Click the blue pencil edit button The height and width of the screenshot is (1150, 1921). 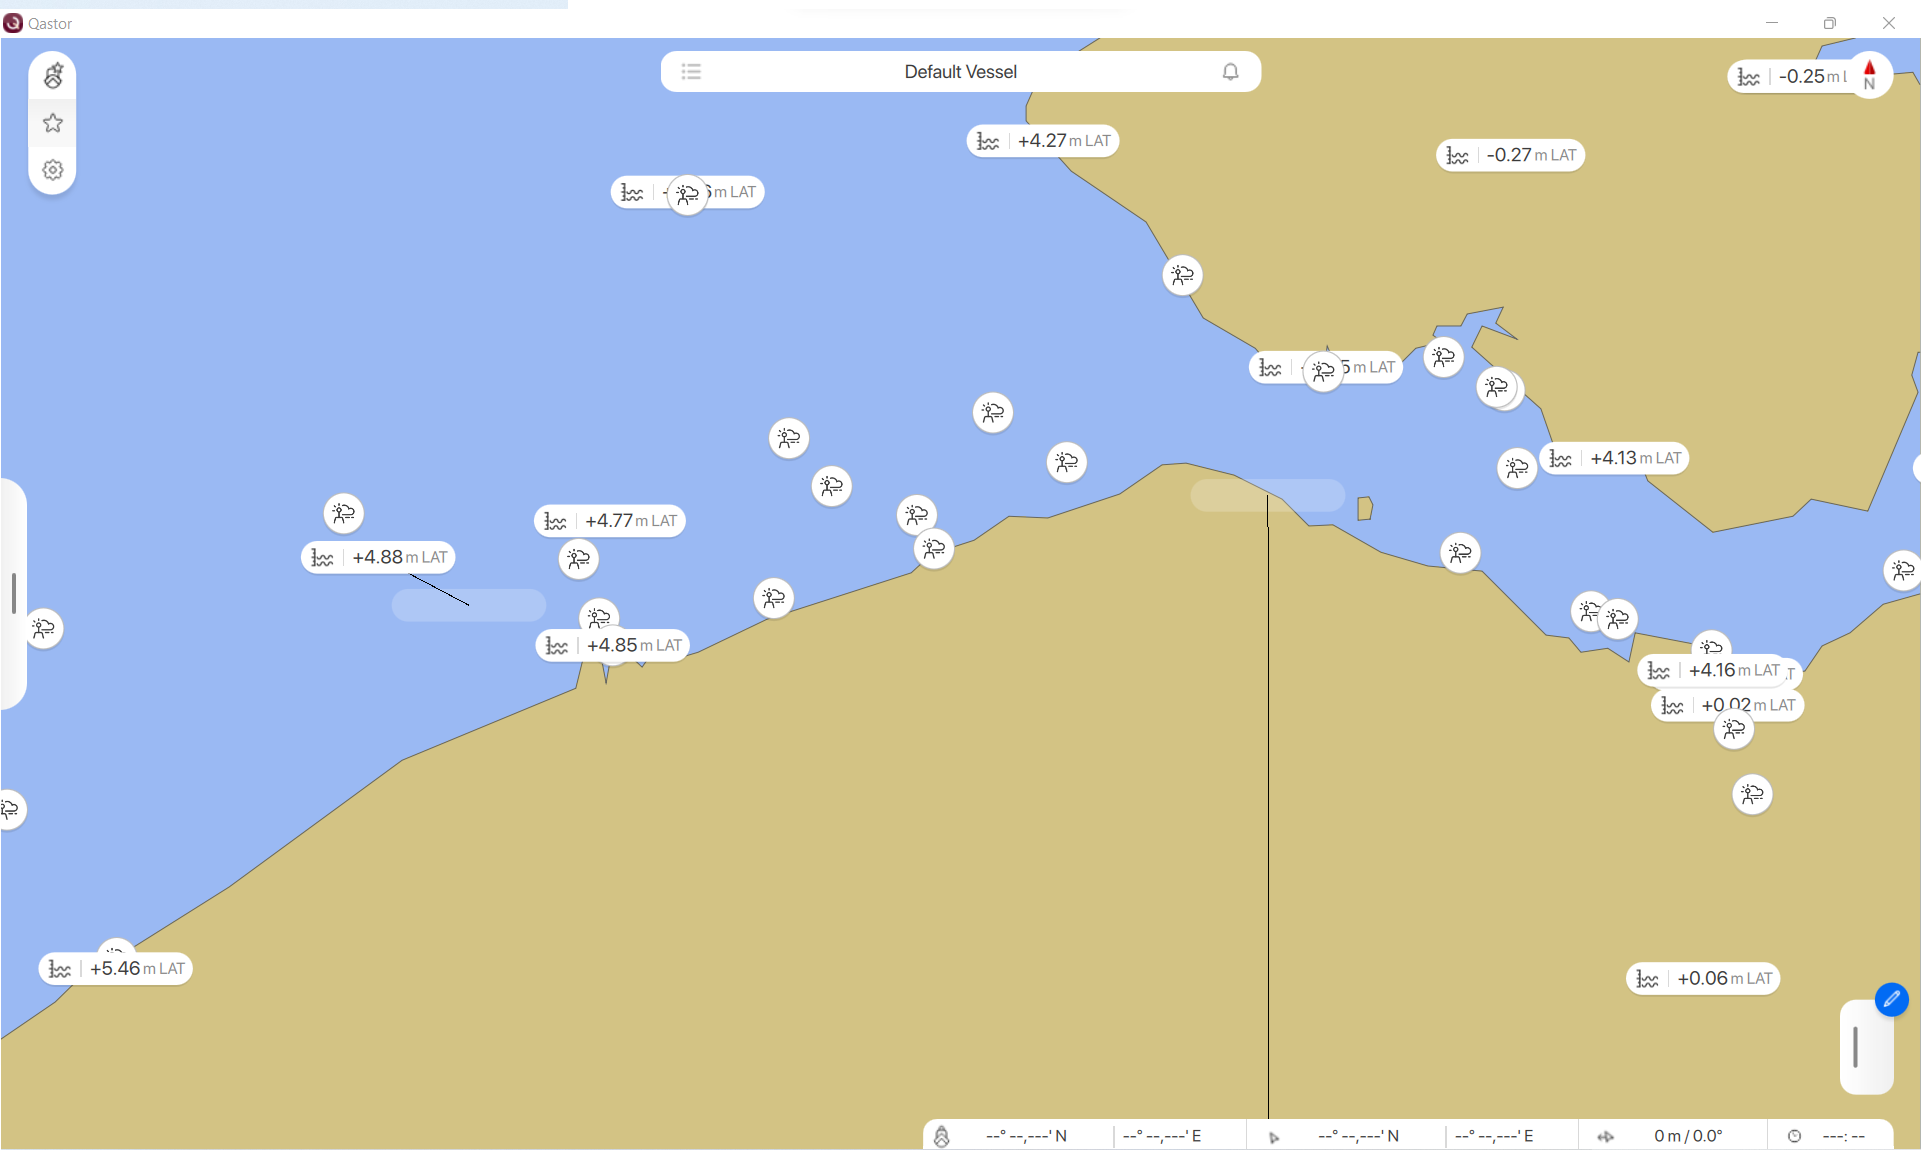click(1891, 999)
